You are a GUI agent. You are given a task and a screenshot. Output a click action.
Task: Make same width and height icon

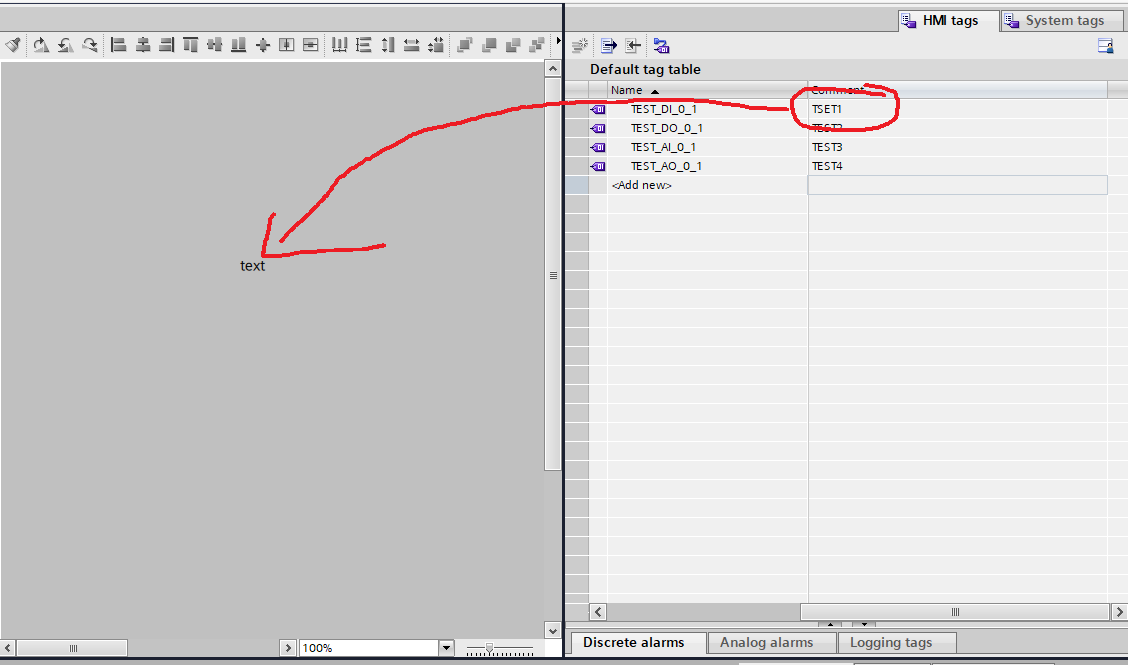435,45
